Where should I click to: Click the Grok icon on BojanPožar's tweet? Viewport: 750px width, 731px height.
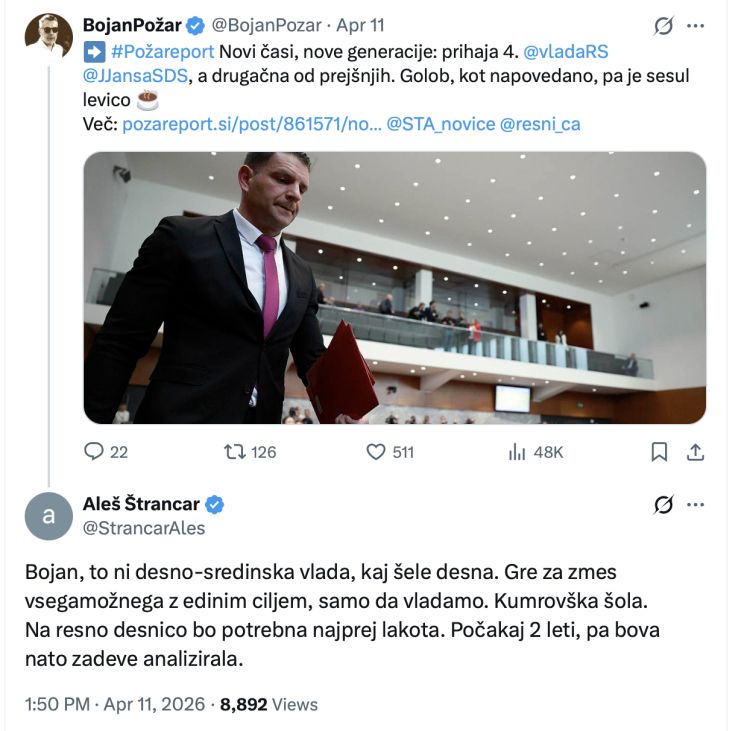[x=663, y=25]
